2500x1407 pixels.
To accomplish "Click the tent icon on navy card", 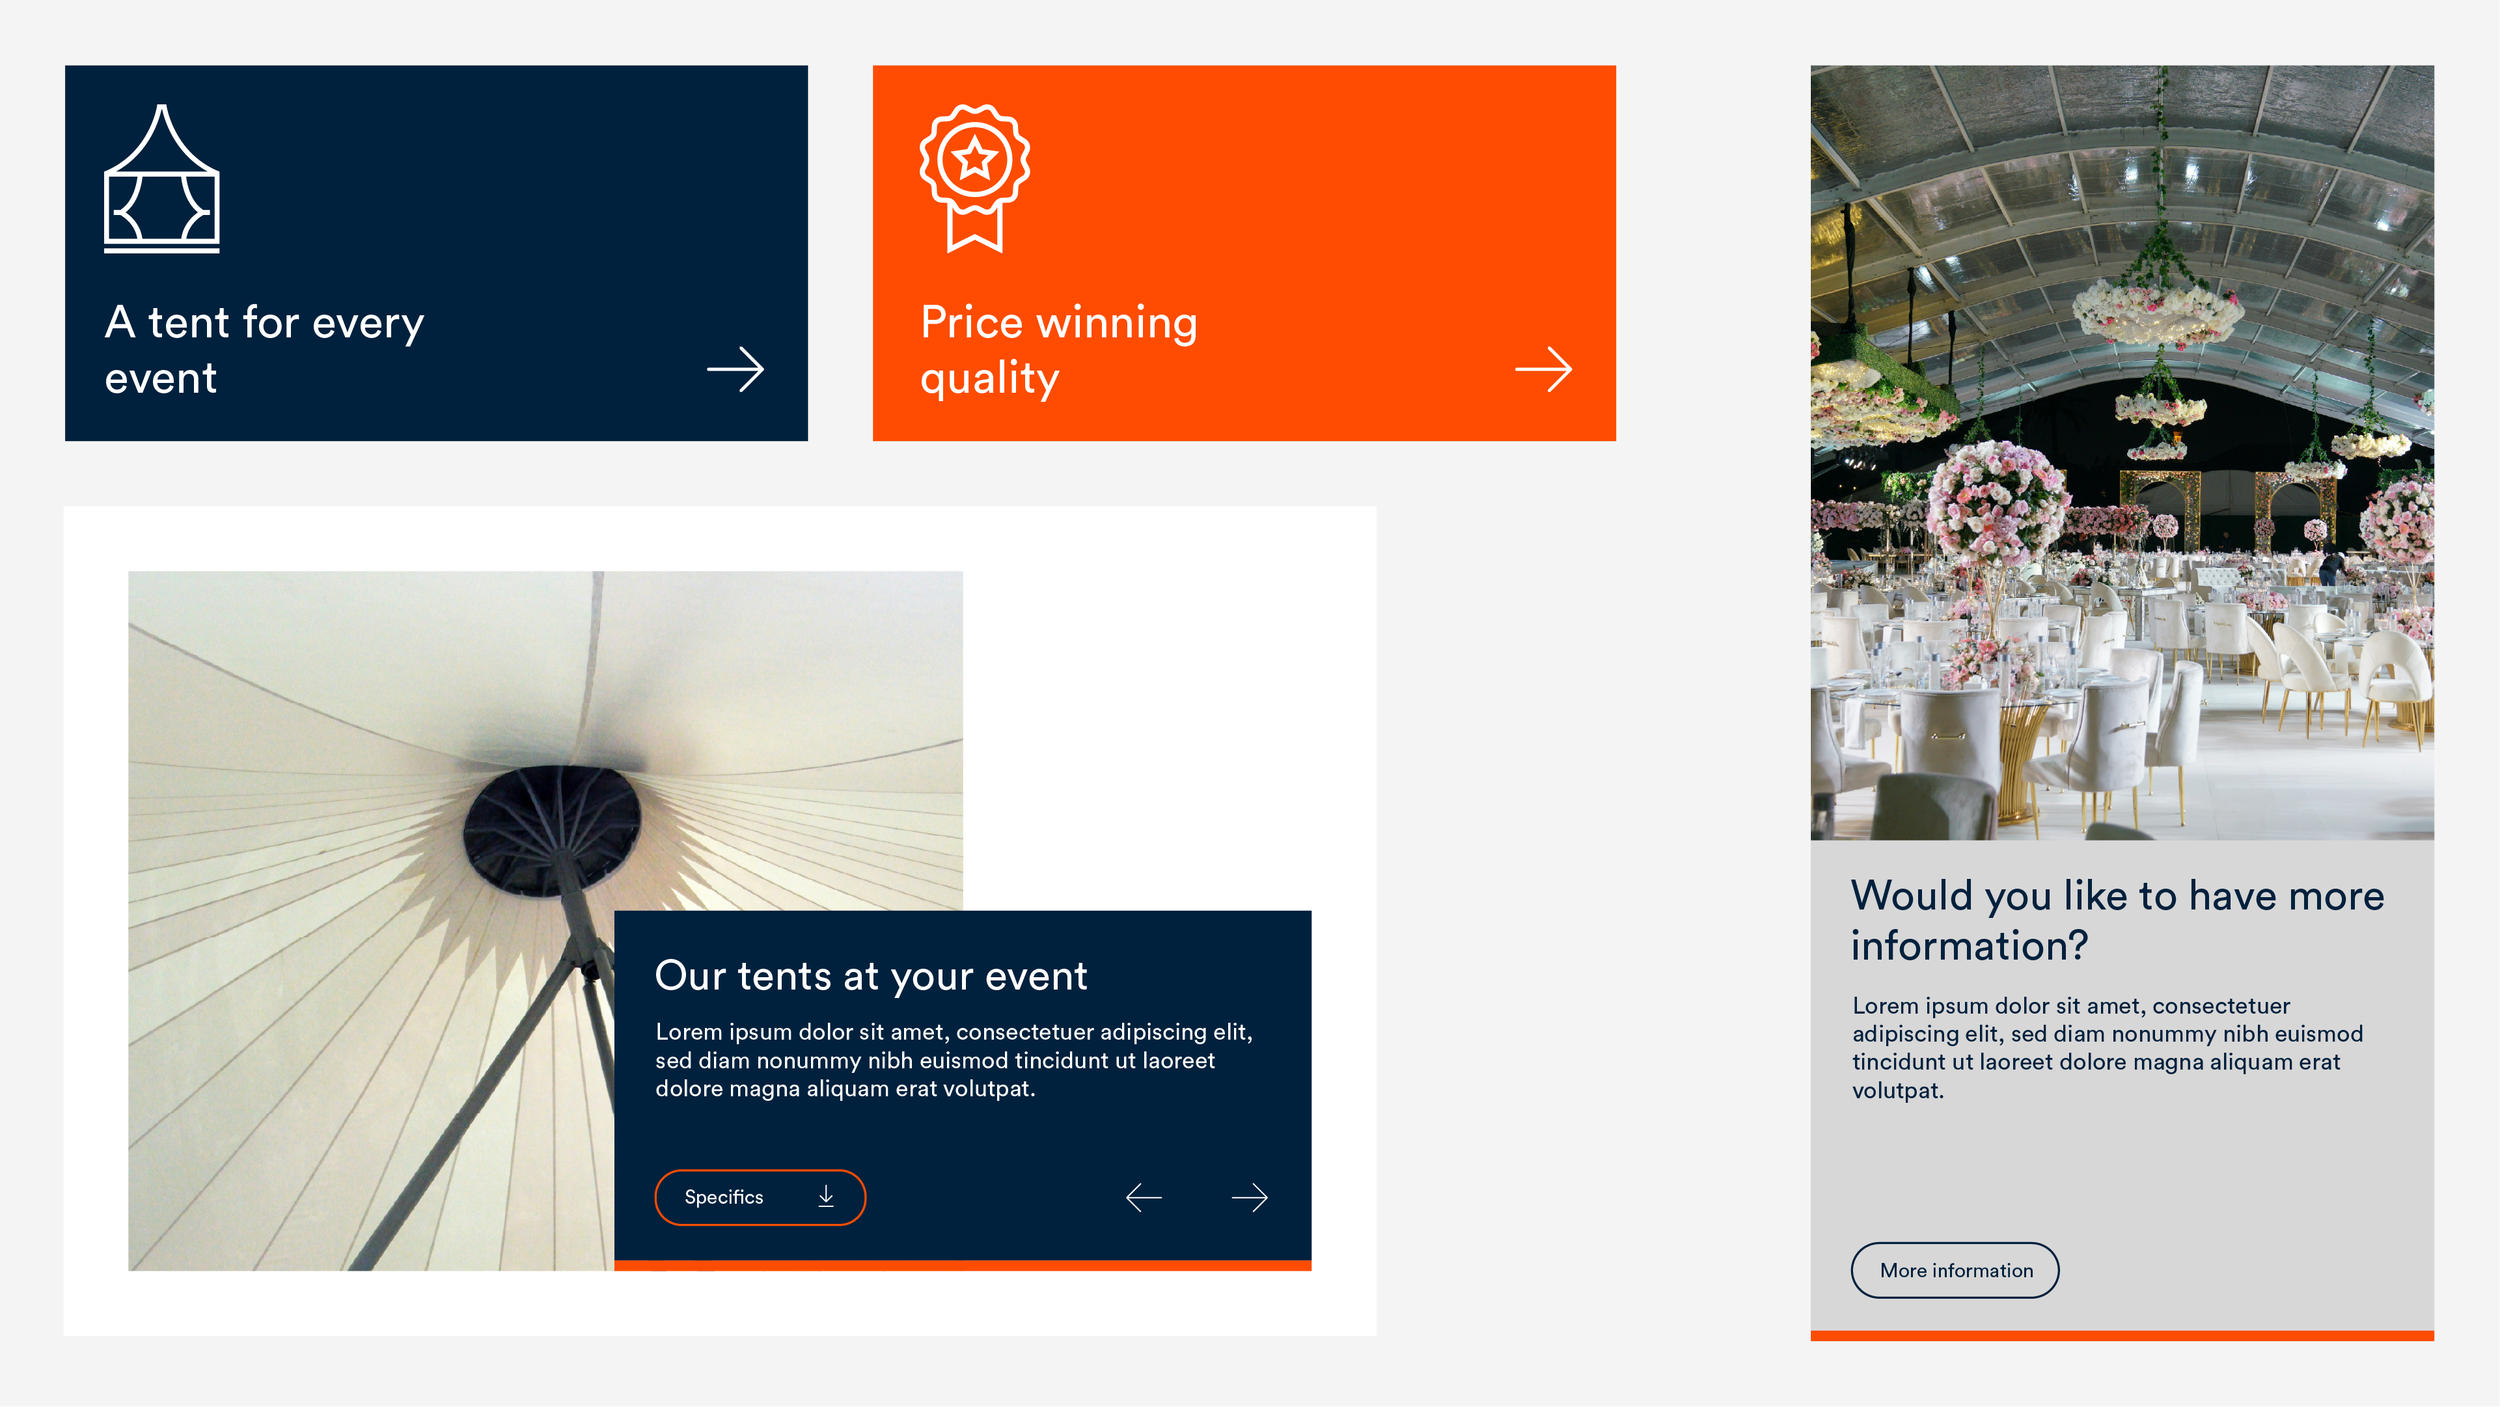I will pyautogui.click(x=162, y=178).
